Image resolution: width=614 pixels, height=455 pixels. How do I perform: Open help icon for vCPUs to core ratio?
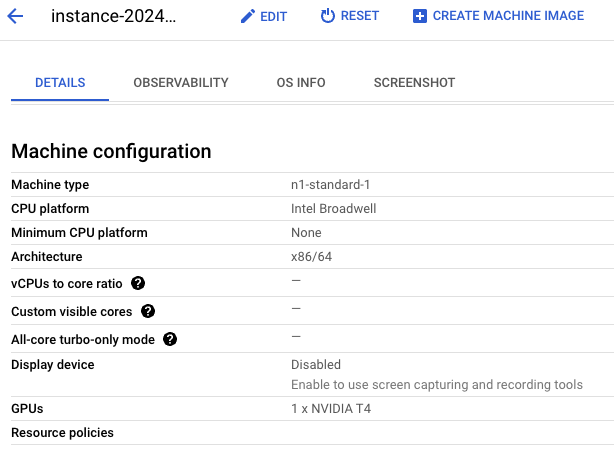pyautogui.click(x=138, y=283)
